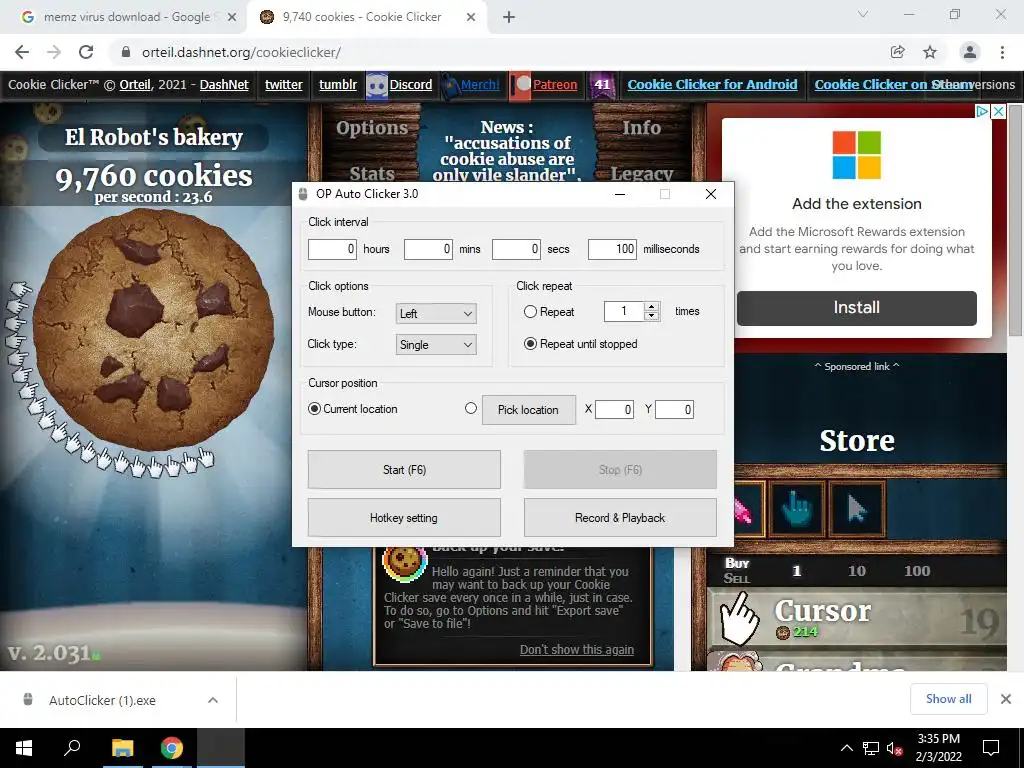Buy the teal hand cursor upgrade

797,509
